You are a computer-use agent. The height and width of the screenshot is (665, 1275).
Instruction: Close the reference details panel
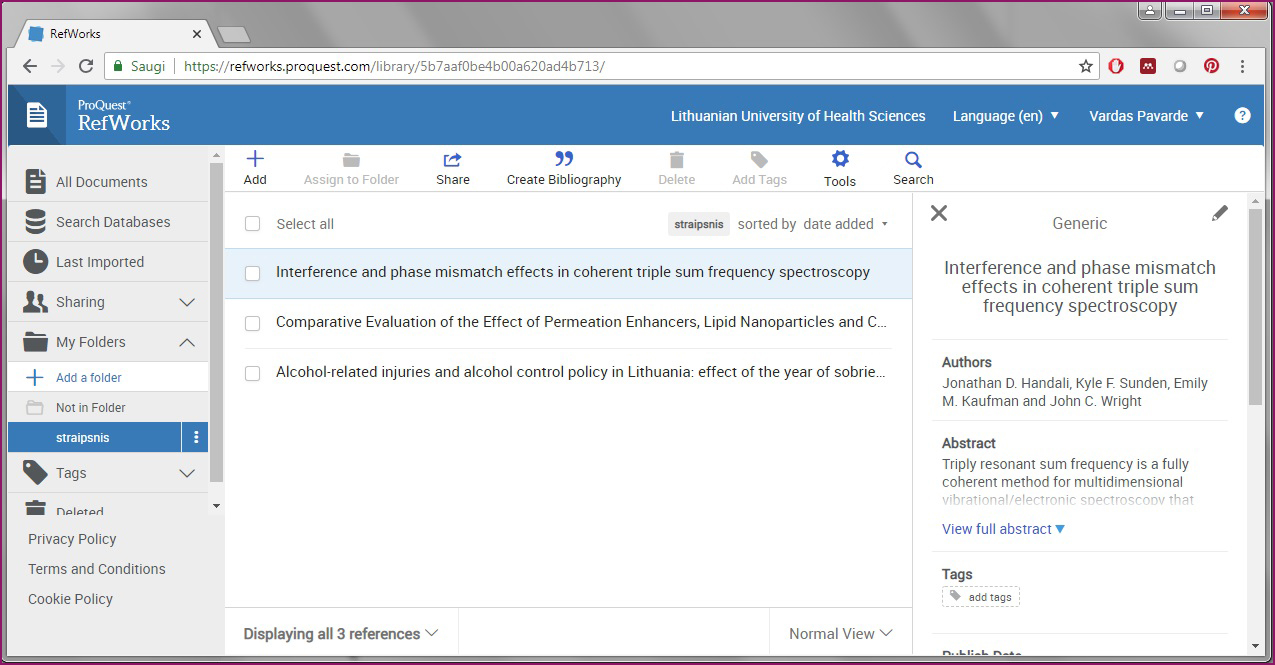pos(938,213)
